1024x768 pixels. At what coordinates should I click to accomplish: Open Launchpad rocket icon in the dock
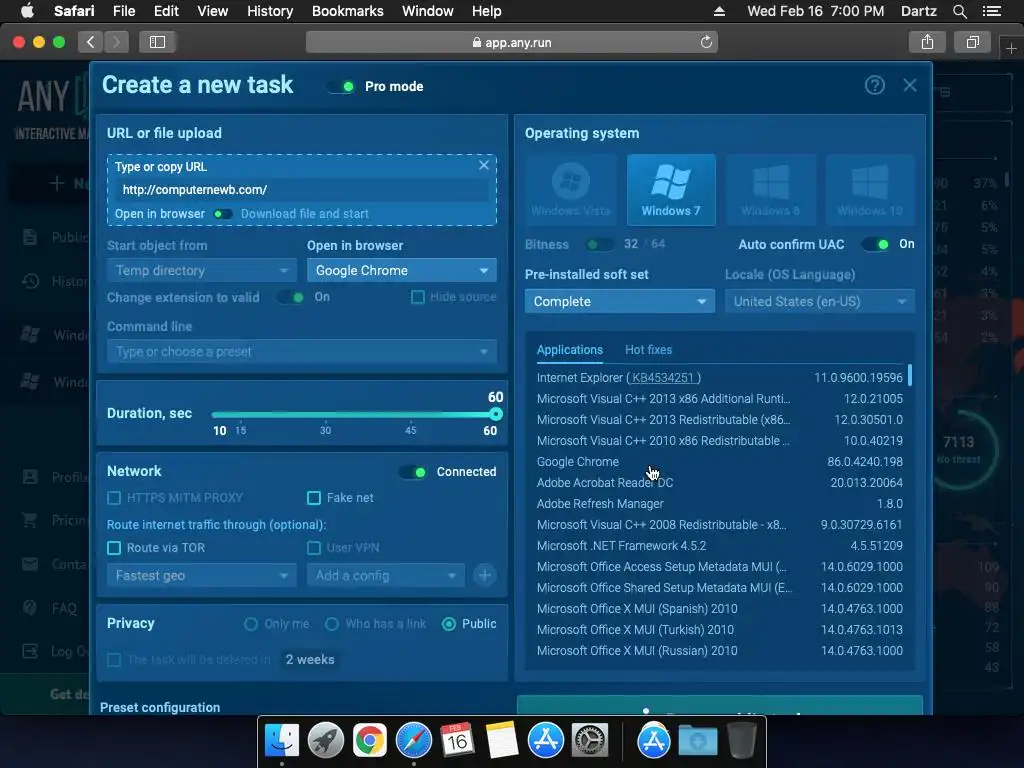pyautogui.click(x=326, y=741)
